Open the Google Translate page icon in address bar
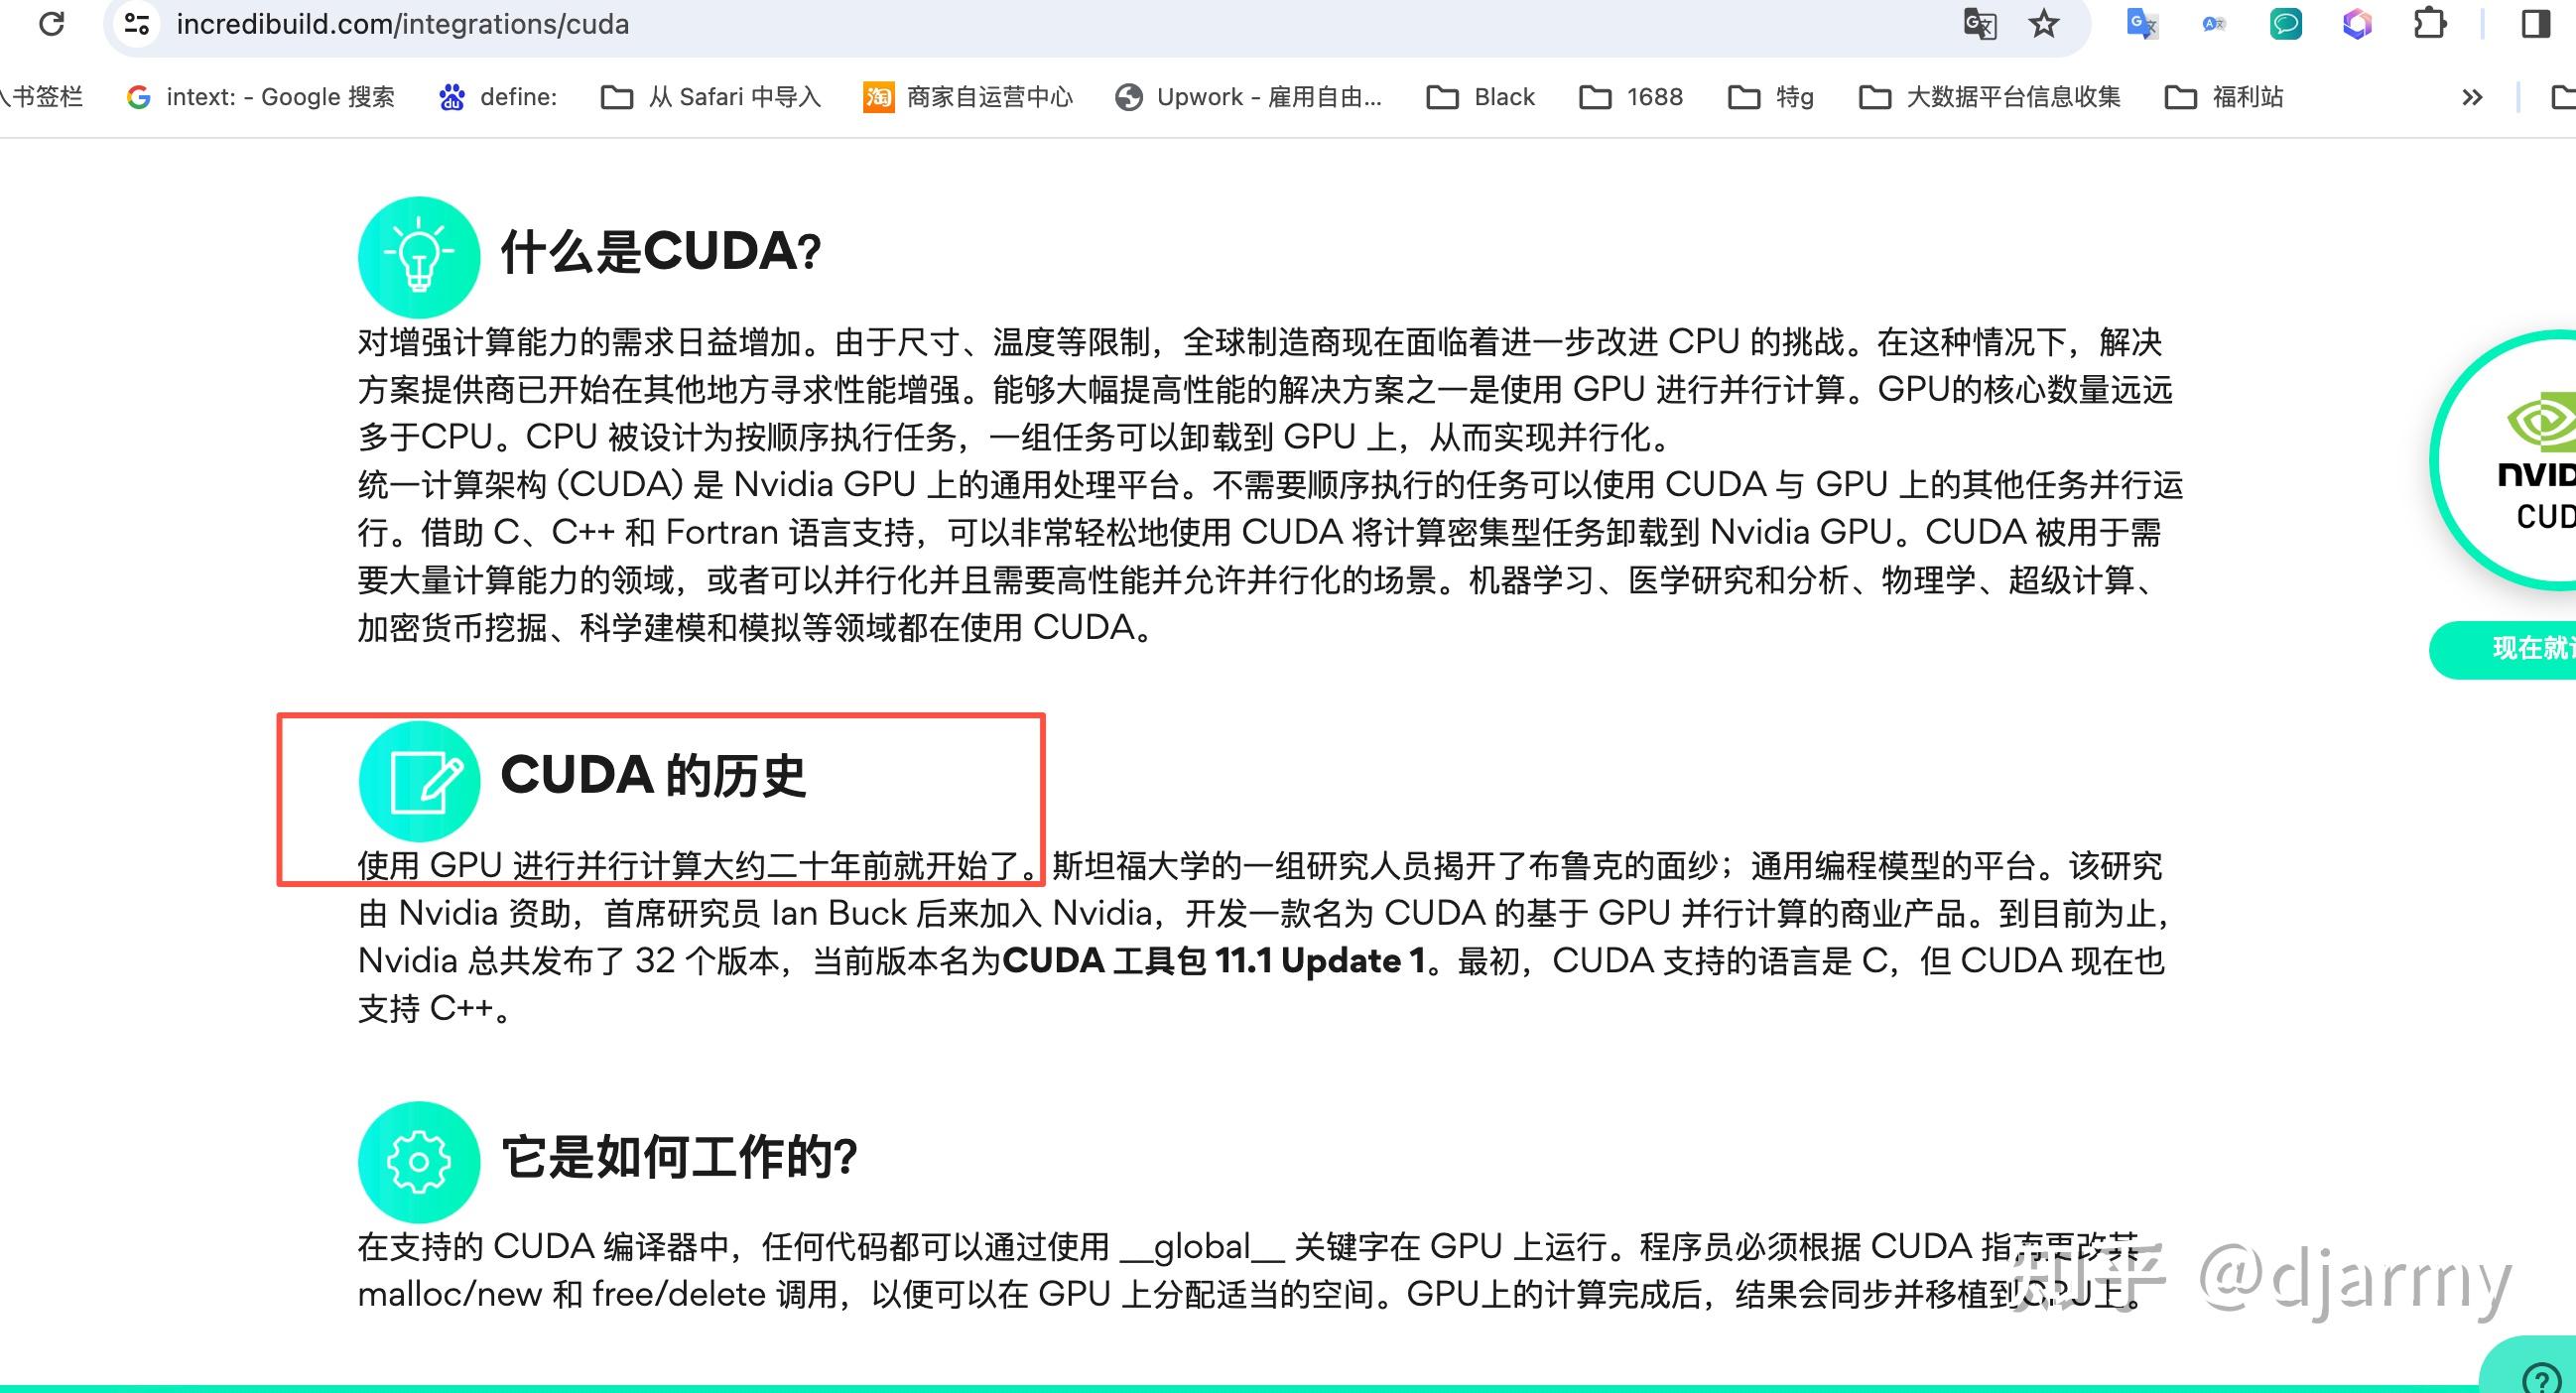 click(1980, 24)
